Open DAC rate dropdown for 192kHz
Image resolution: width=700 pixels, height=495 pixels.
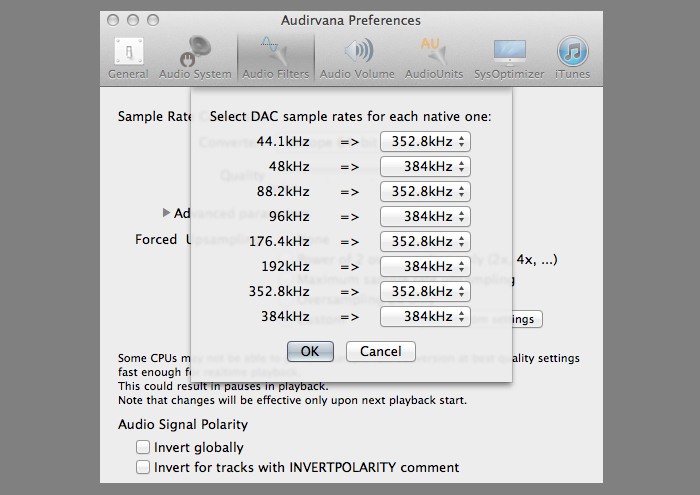point(425,266)
